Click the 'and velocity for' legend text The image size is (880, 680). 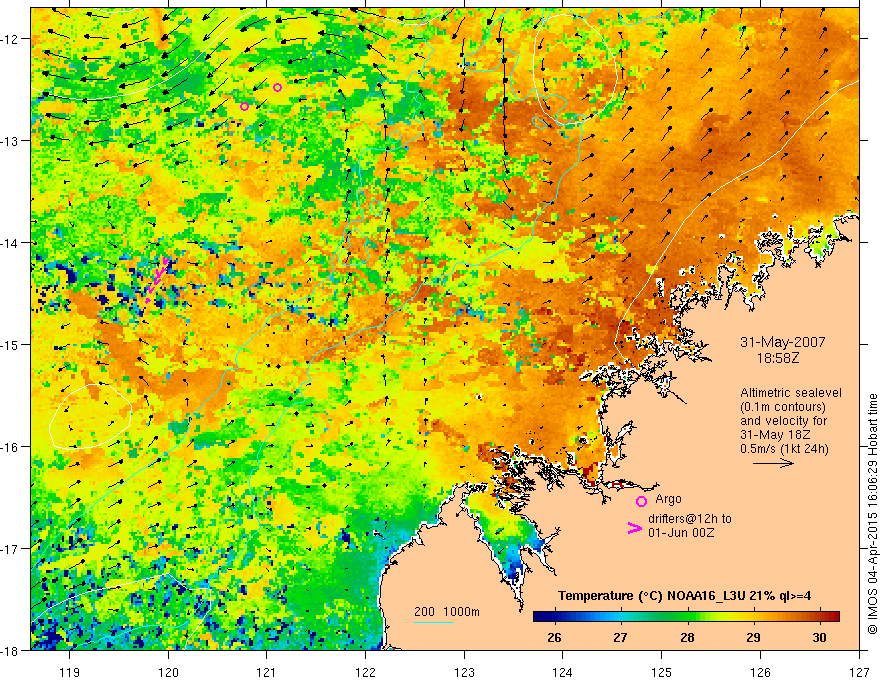(x=783, y=421)
